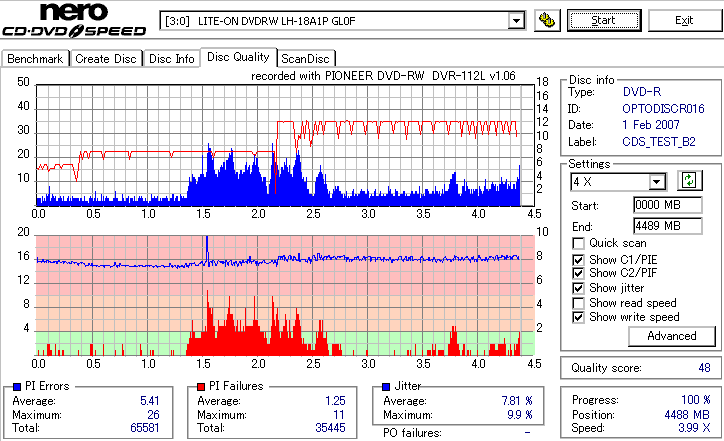Click the Quality score value 48
This screenshot has width=724, height=441.
[704, 368]
